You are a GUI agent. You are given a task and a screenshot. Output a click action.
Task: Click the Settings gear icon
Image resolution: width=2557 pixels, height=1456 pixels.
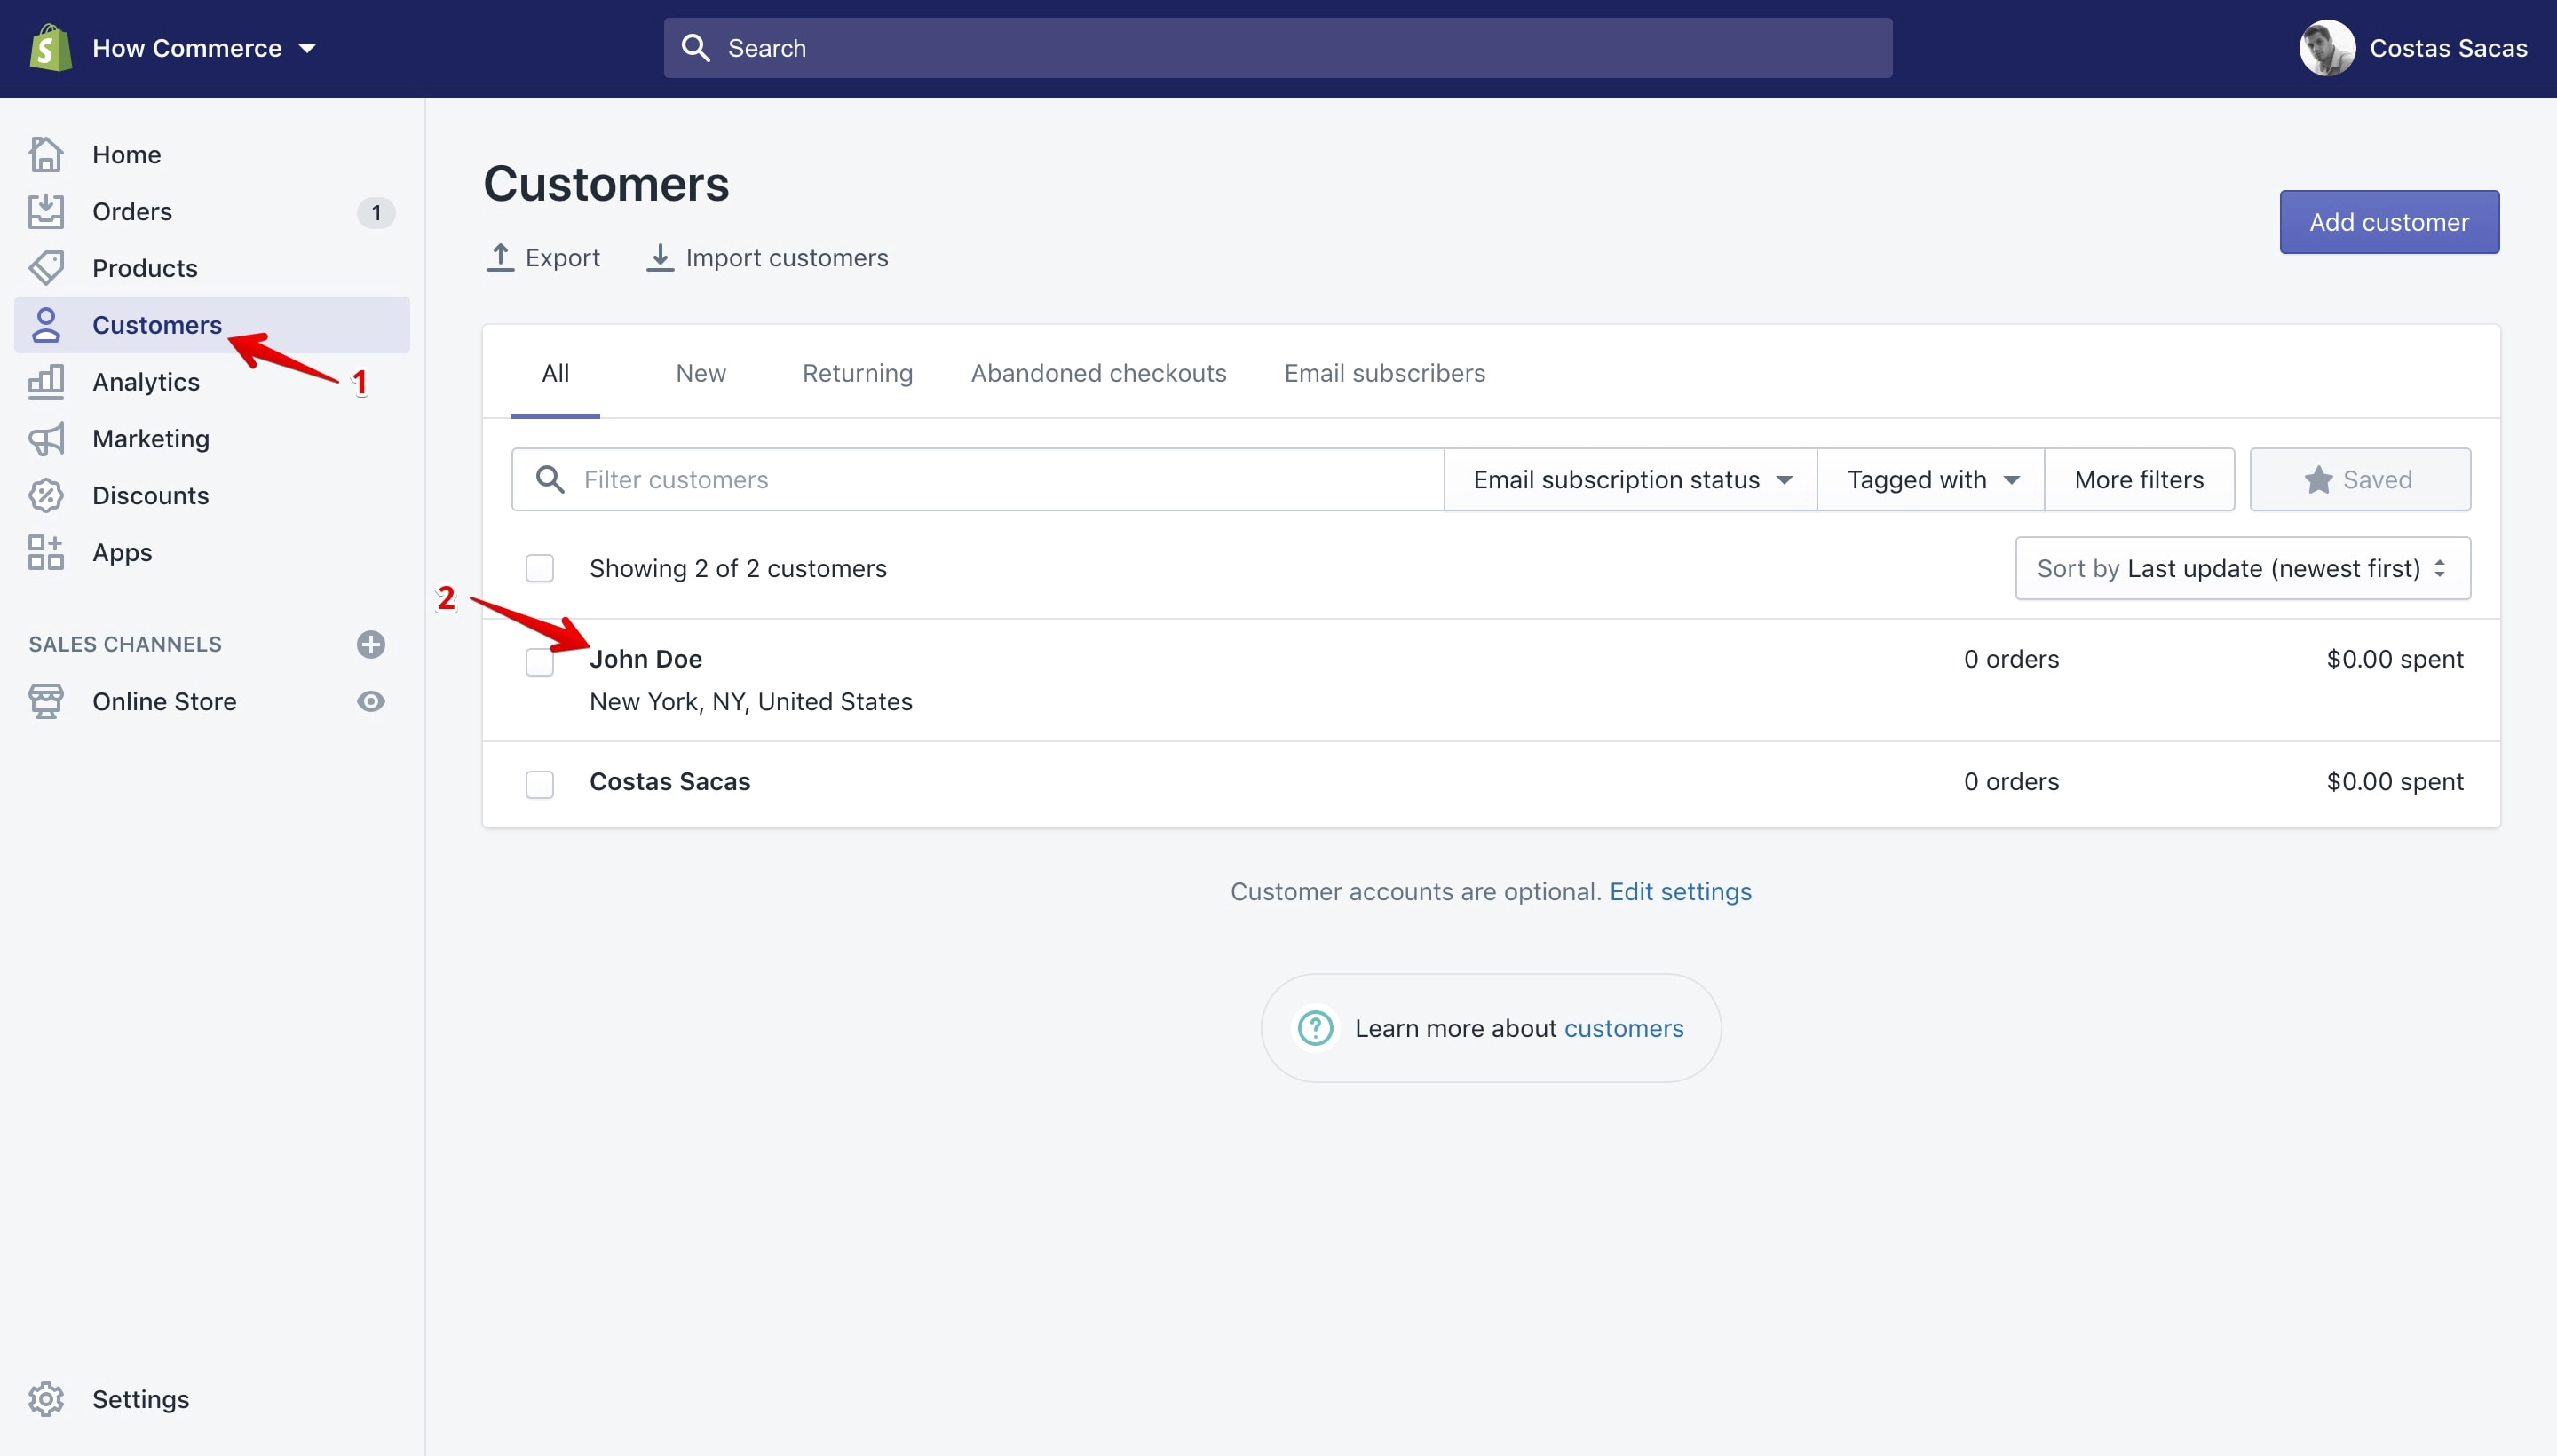coord(46,1399)
